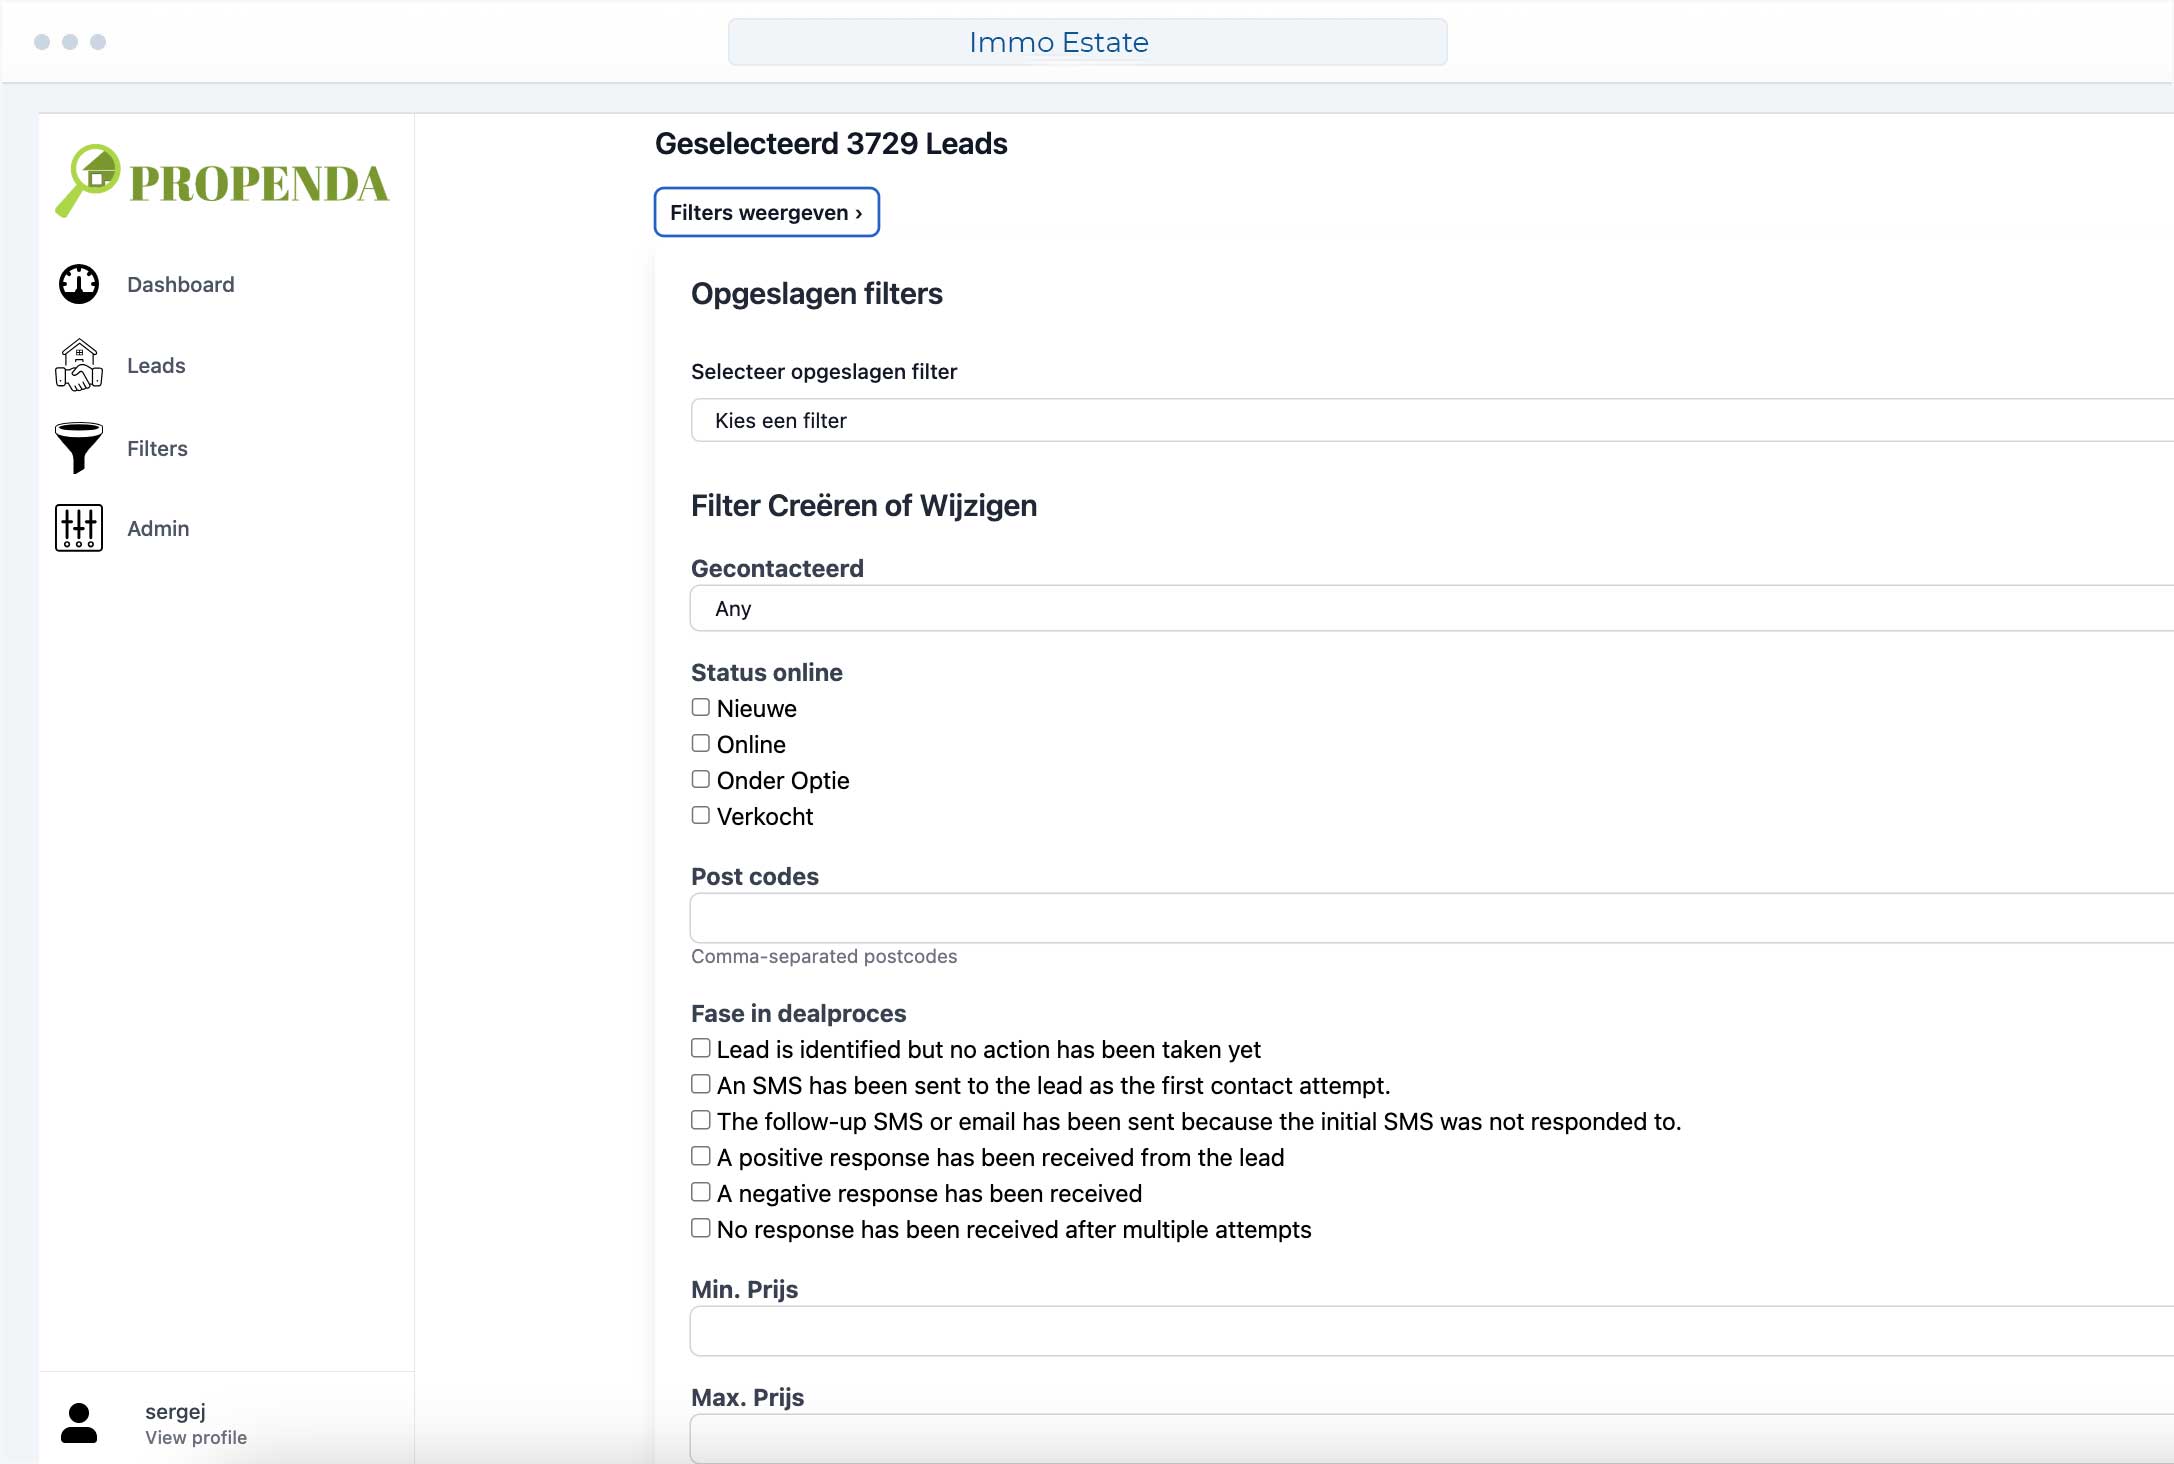The image size is (2174, 1464).
Task: Expand Filters weergeven section
Action: 766,212
